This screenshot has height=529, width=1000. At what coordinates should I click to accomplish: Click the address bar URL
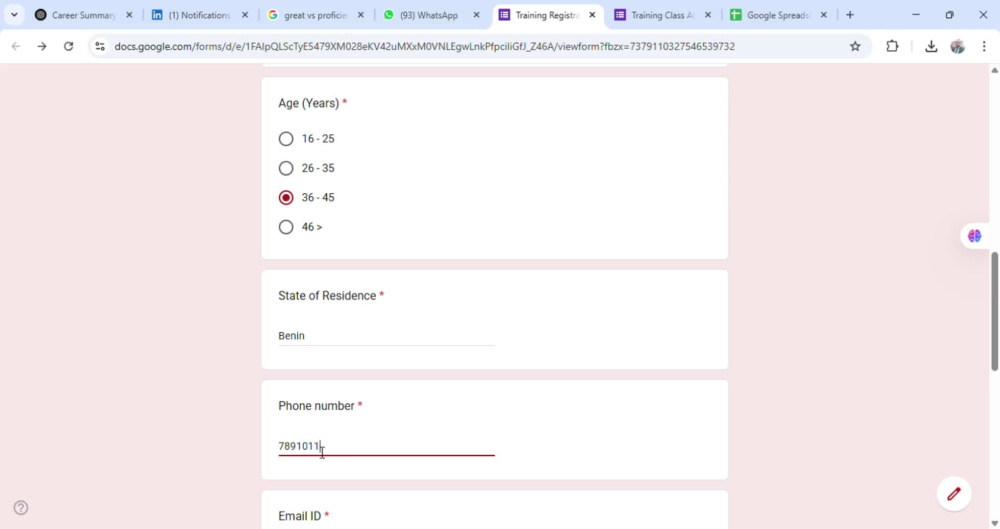pyautogui.click(x=425, y=46)
